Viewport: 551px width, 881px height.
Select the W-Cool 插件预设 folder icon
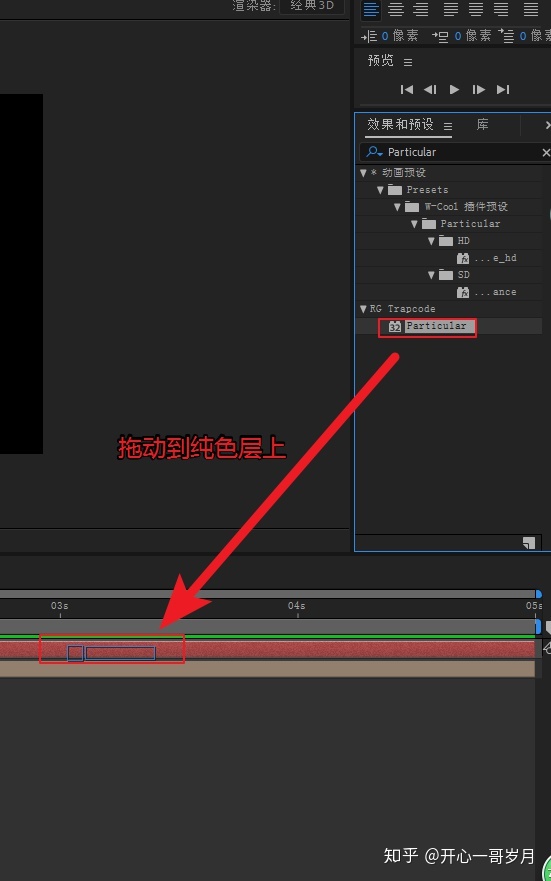[412, 207]
